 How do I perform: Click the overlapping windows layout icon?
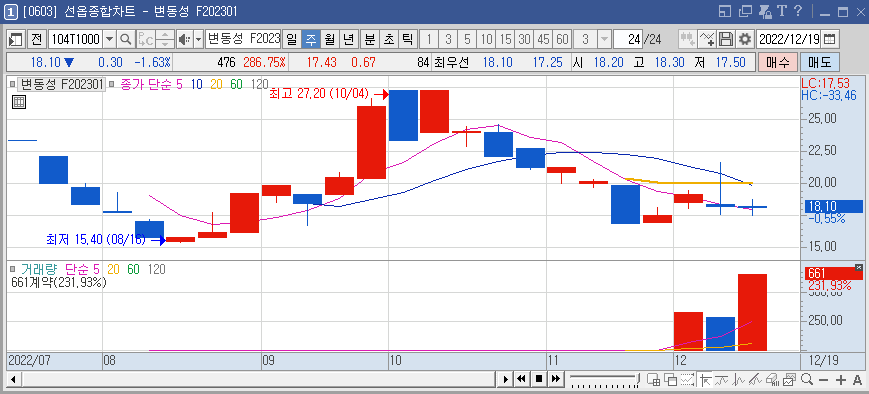point(671,380)
